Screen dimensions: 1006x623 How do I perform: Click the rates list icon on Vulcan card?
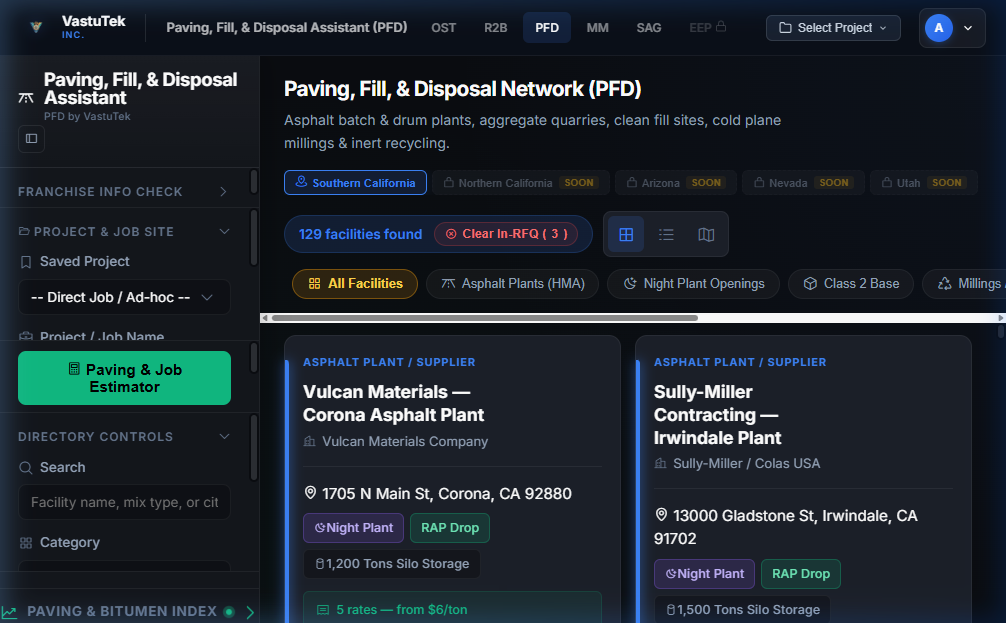coord(323,610)
